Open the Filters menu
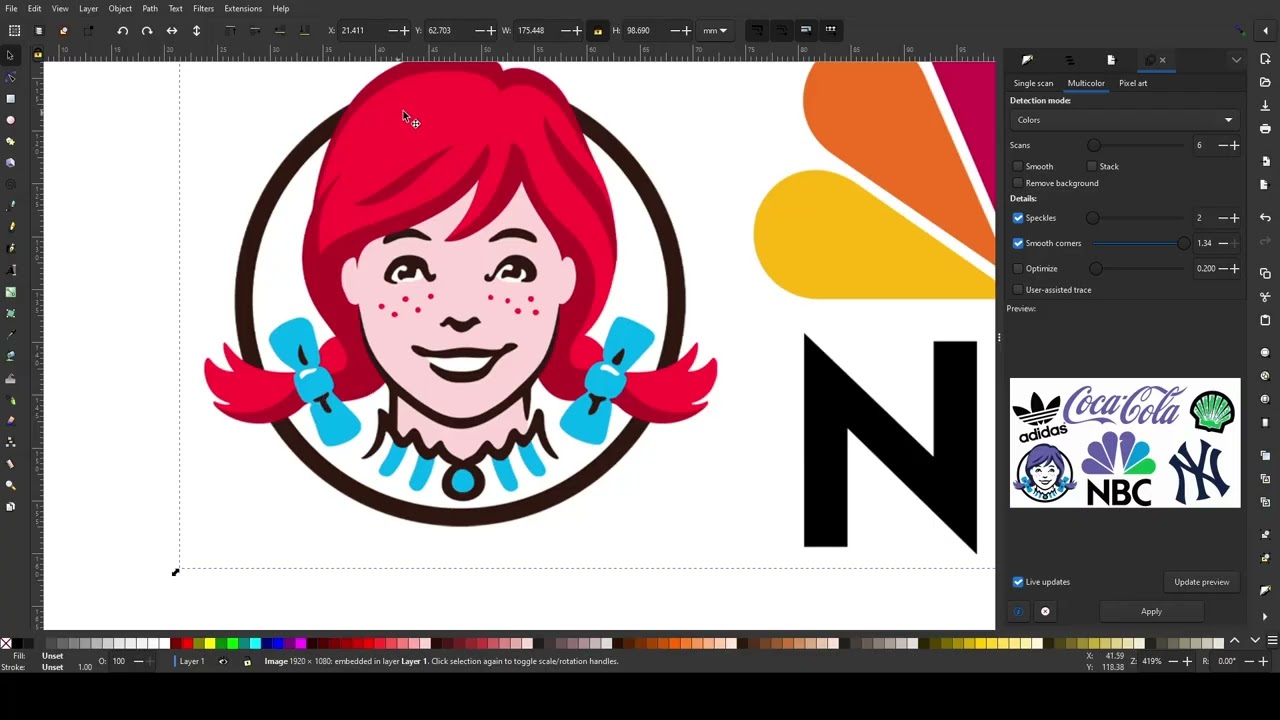 (x=203, y=9)
